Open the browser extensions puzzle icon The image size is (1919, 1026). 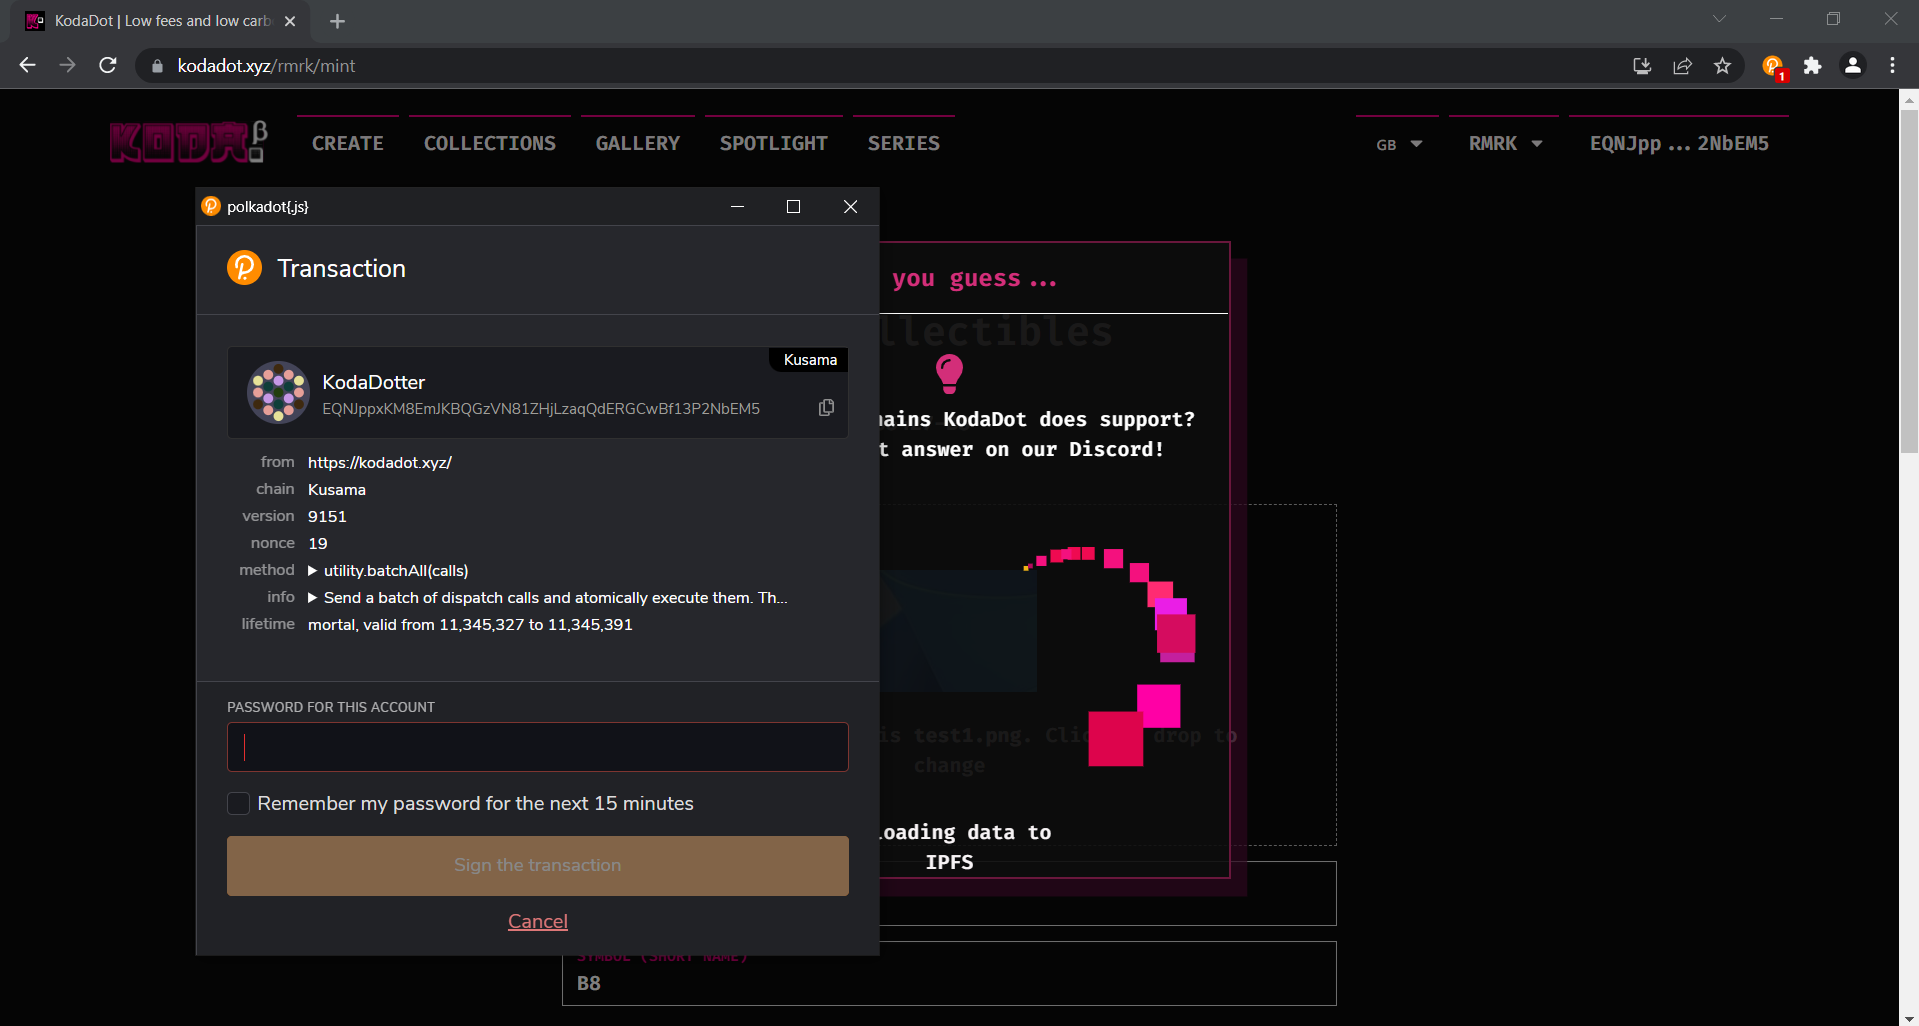(1812, 66)
